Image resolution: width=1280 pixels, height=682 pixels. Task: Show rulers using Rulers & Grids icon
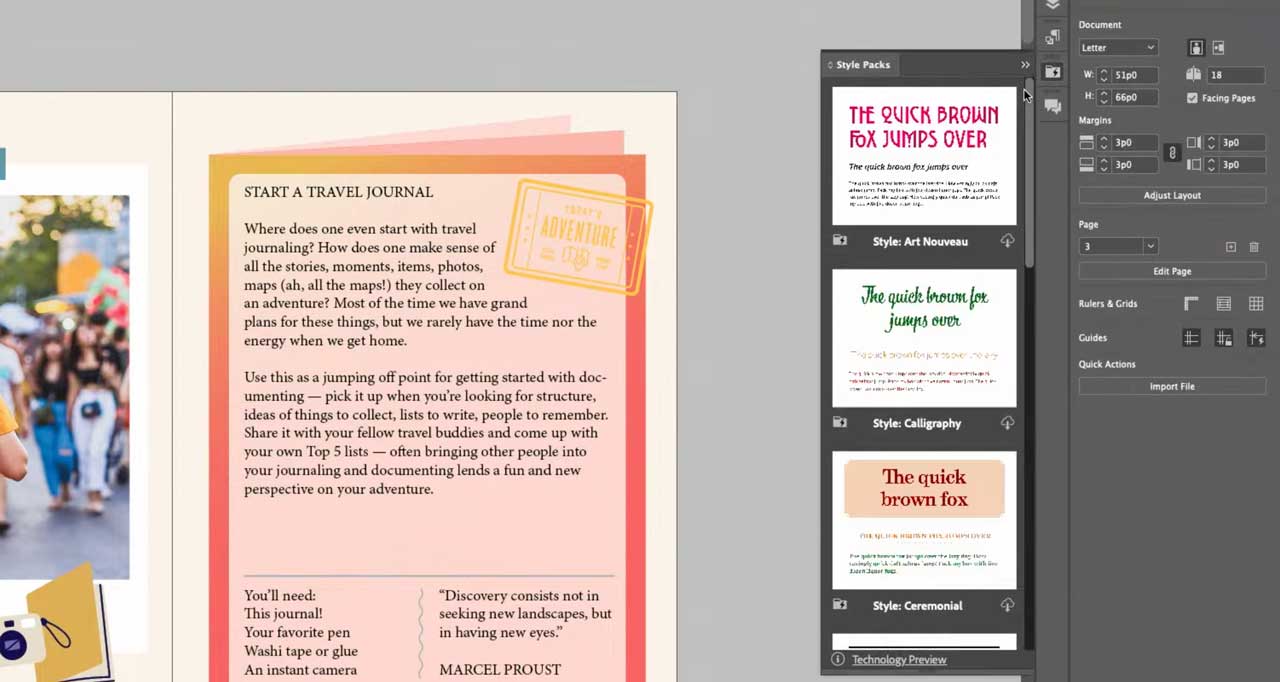[x=1191, y=304]
